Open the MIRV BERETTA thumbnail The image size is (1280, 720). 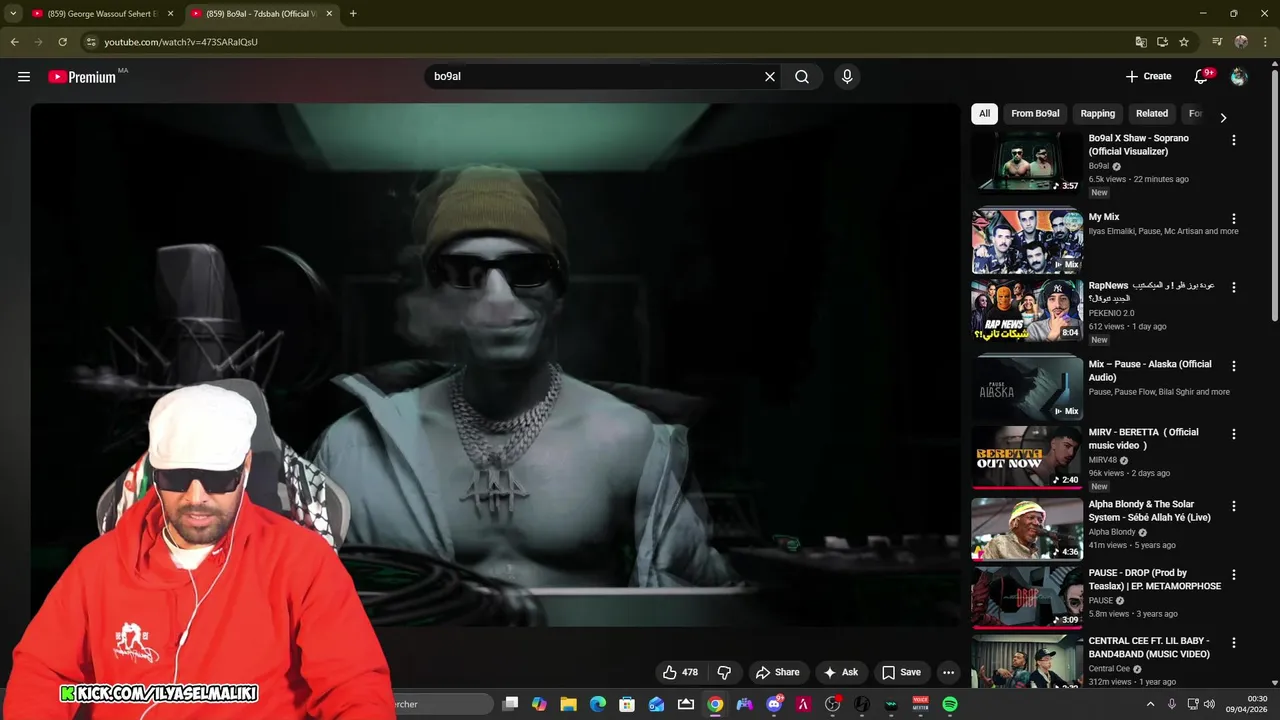tap(1027, 457)
